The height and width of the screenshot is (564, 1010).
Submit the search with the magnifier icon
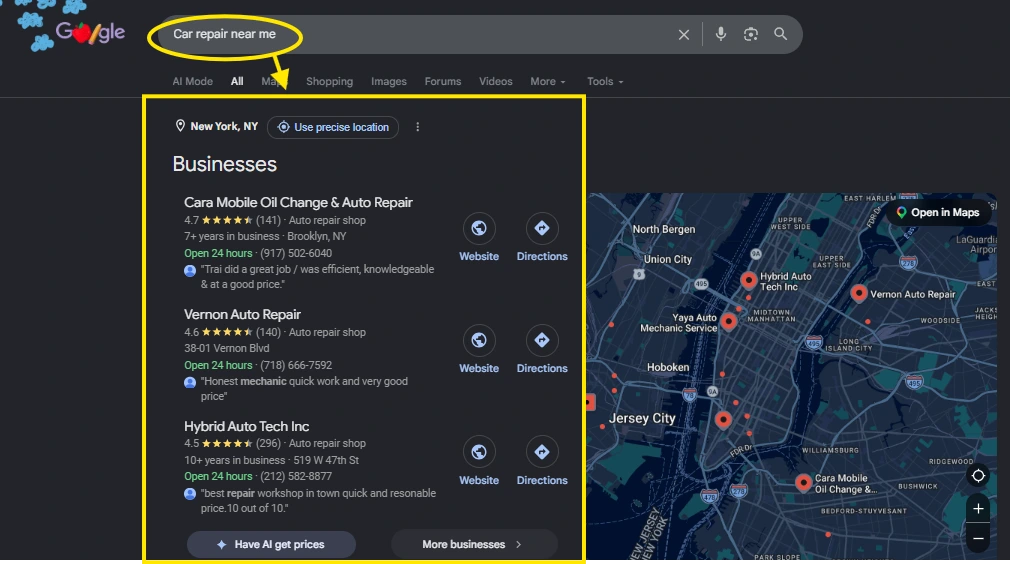[x=780, y=34]
